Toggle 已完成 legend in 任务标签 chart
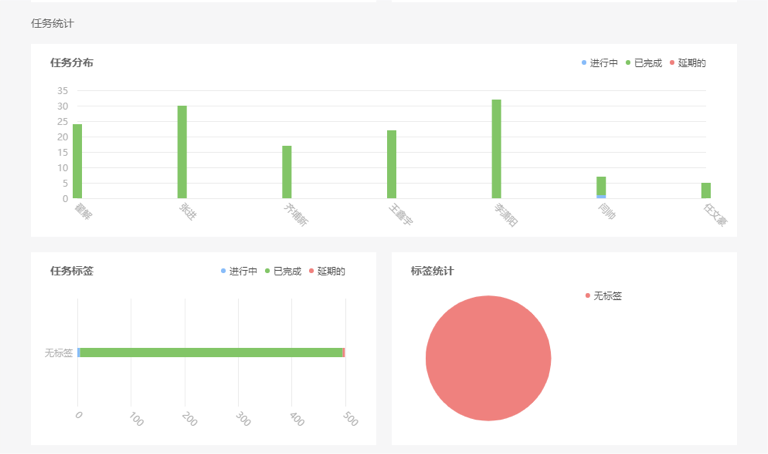The height and width of the screenshot is (454, 768). tap(283, 271)
